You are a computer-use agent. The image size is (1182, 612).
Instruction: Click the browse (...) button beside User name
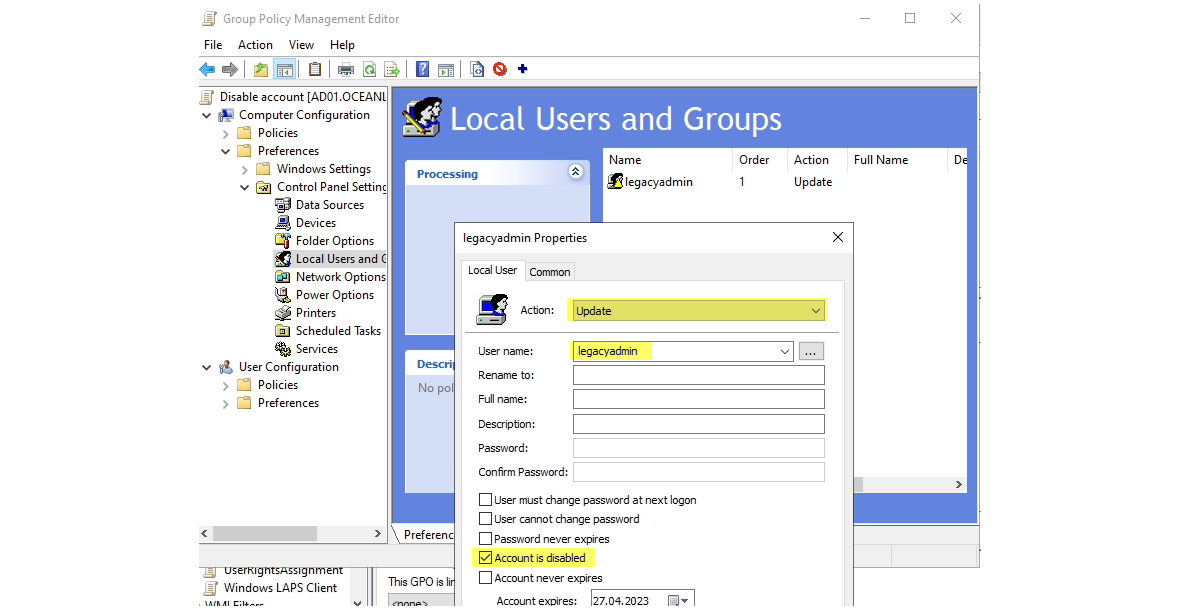tap(810, 351)
